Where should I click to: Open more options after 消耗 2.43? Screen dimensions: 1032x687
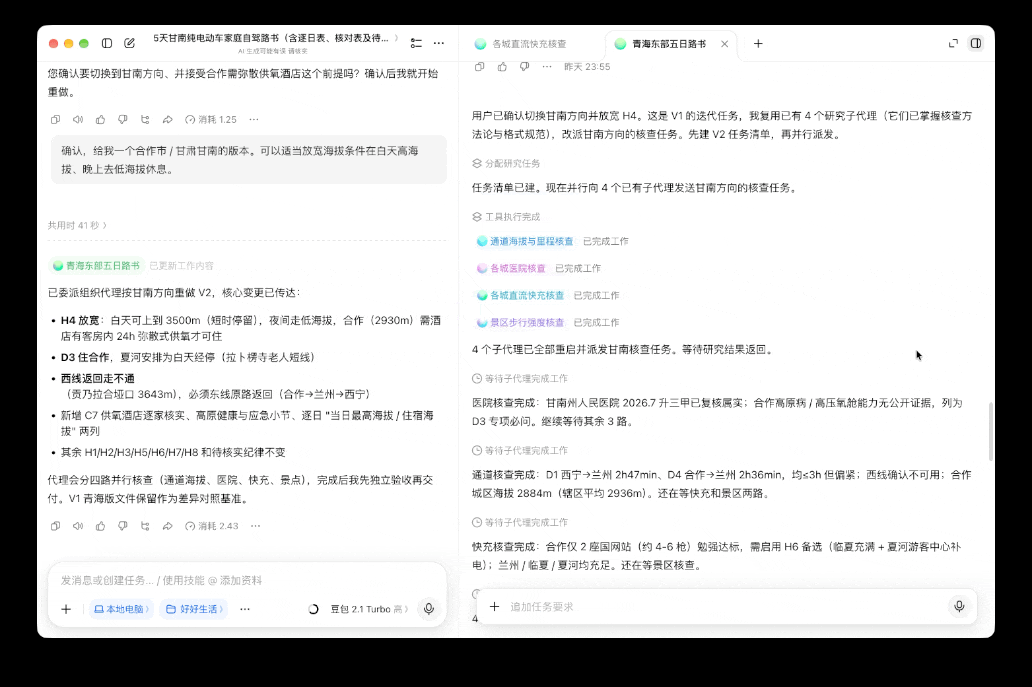coord(255,526)
